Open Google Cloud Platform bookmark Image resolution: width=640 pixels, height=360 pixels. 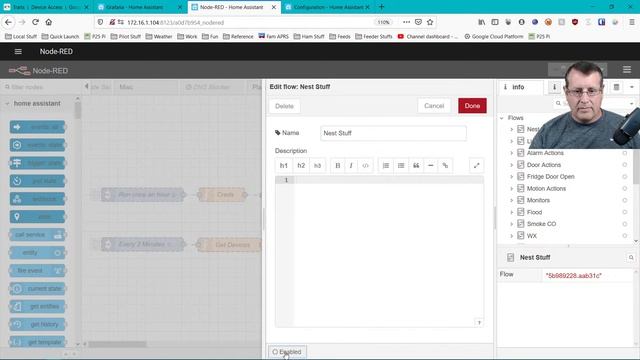click(493, 36)
